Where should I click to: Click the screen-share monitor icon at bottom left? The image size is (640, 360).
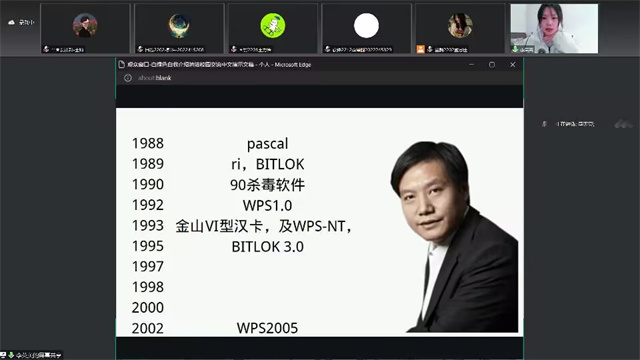click(3, 355)
